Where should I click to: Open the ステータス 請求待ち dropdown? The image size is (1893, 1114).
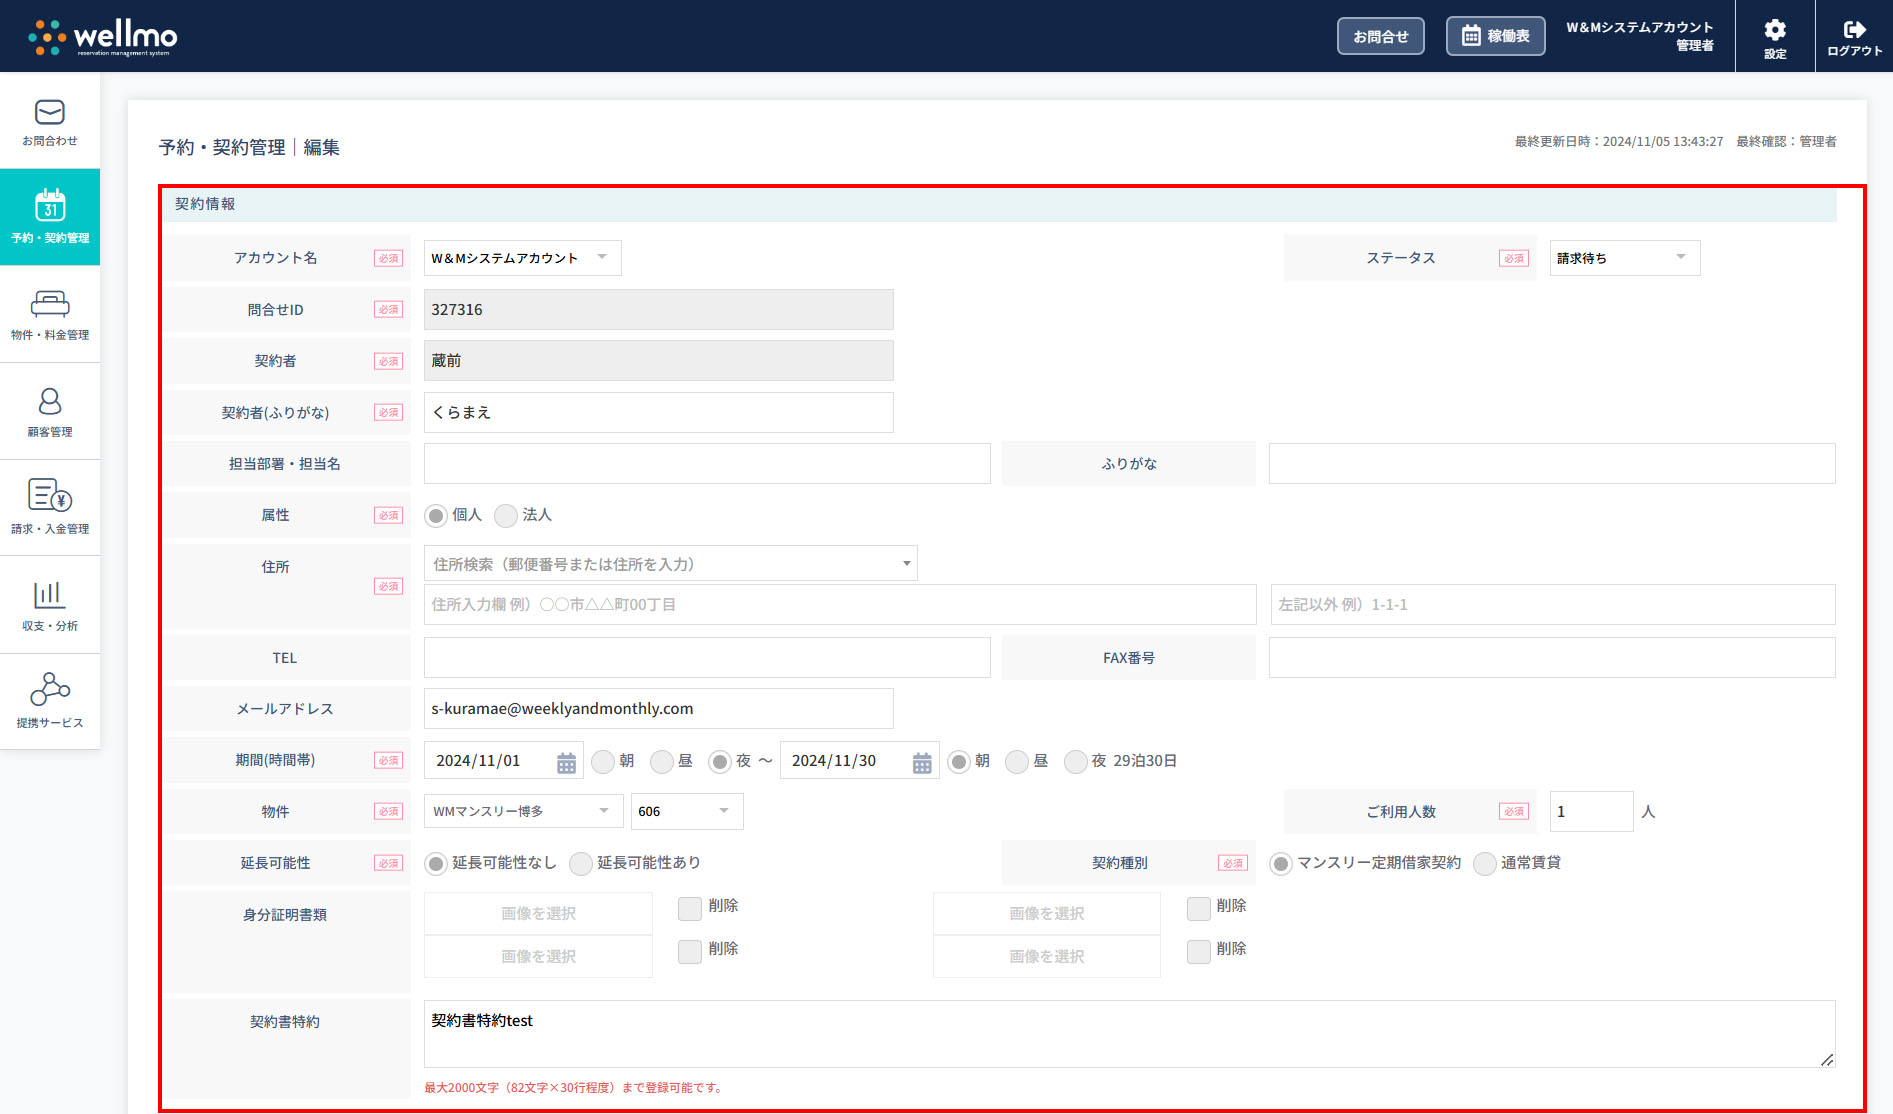(x=1624, y=258)
